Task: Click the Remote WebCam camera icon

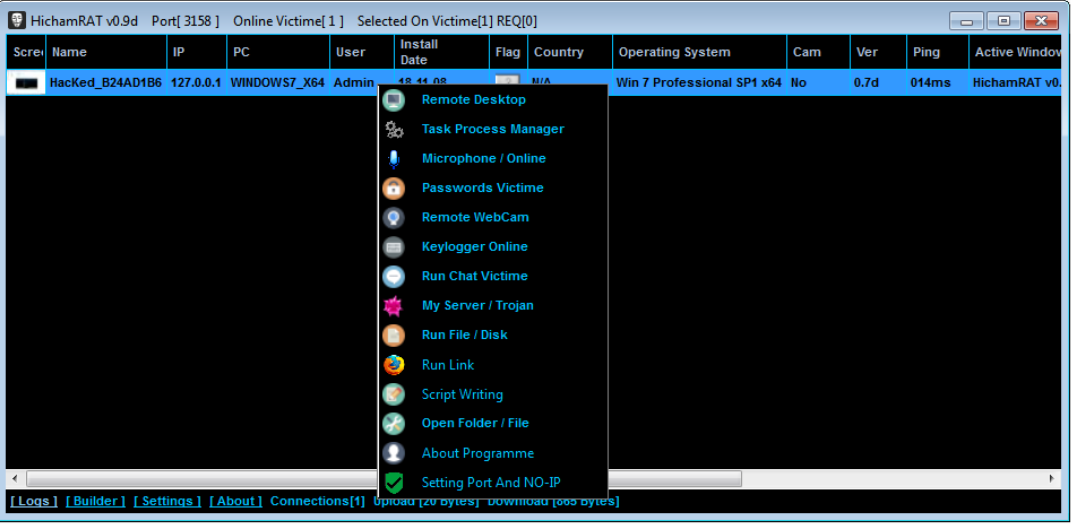Action: click(x=393, y=217)
